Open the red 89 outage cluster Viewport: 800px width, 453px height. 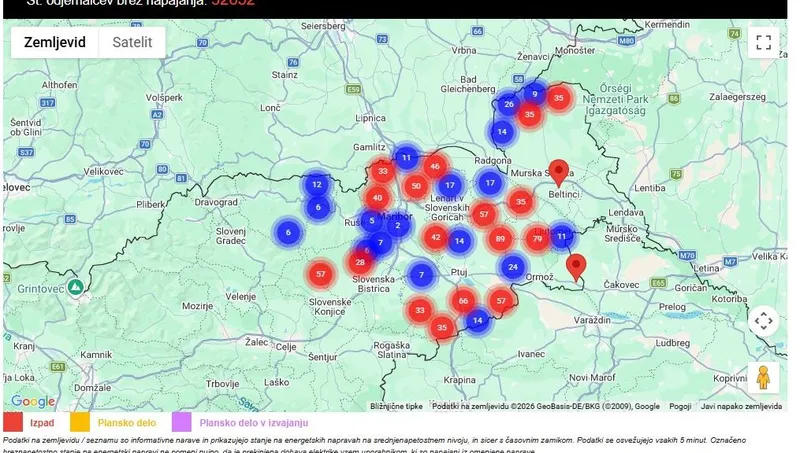500,238
